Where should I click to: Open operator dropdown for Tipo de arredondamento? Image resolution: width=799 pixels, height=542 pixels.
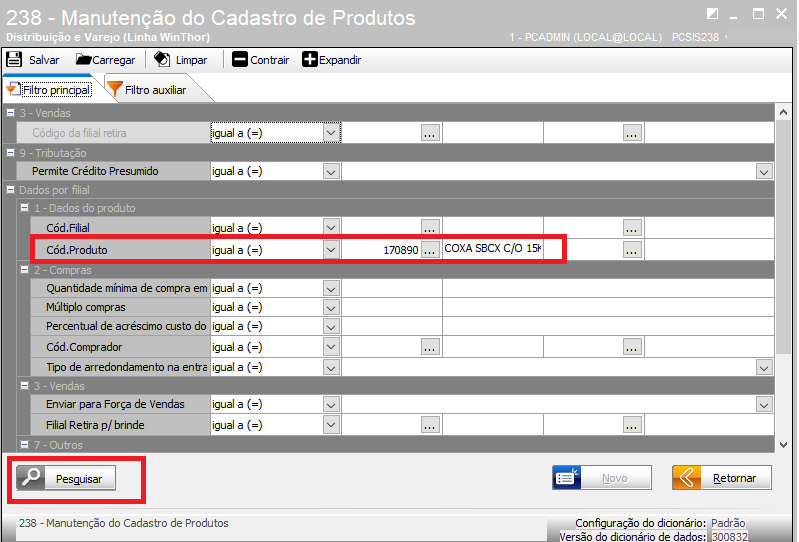click(331, 367)
